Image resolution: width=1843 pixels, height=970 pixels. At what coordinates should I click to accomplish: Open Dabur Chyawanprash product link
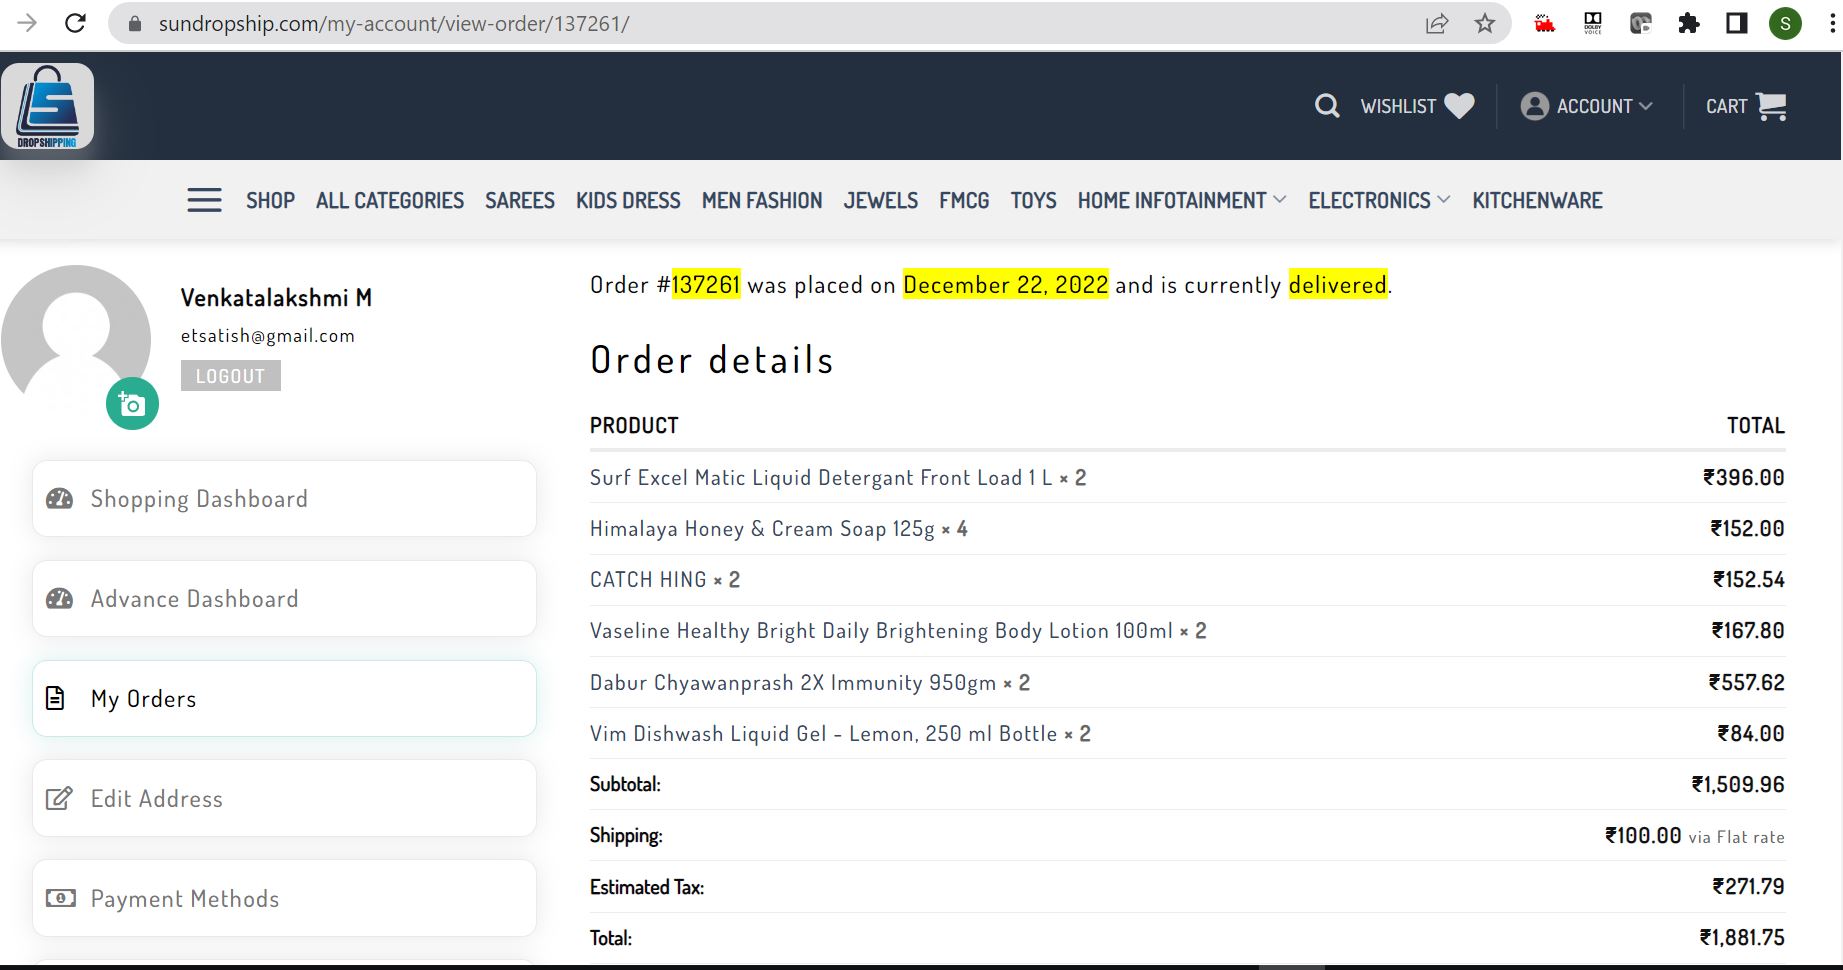click(793, 683)
